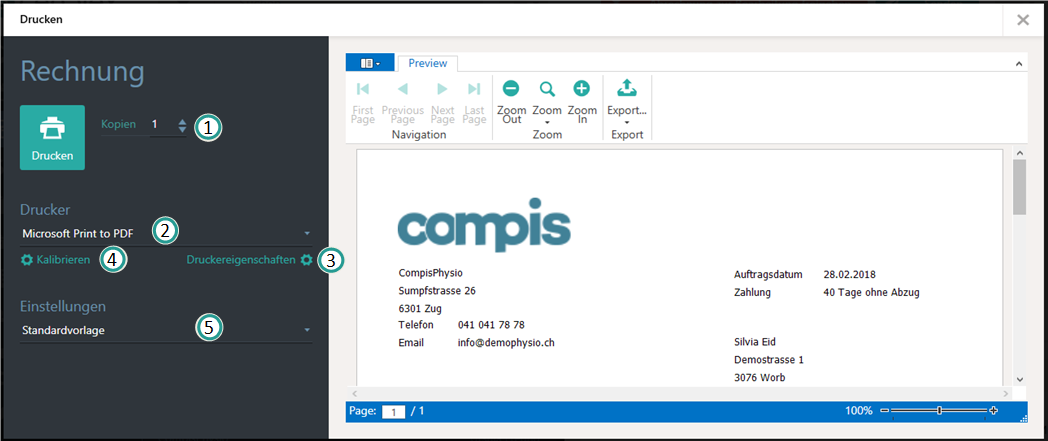1048x441 pixels.
Task: Click the '3076 Worb' address line
Action: coord(759,378)
